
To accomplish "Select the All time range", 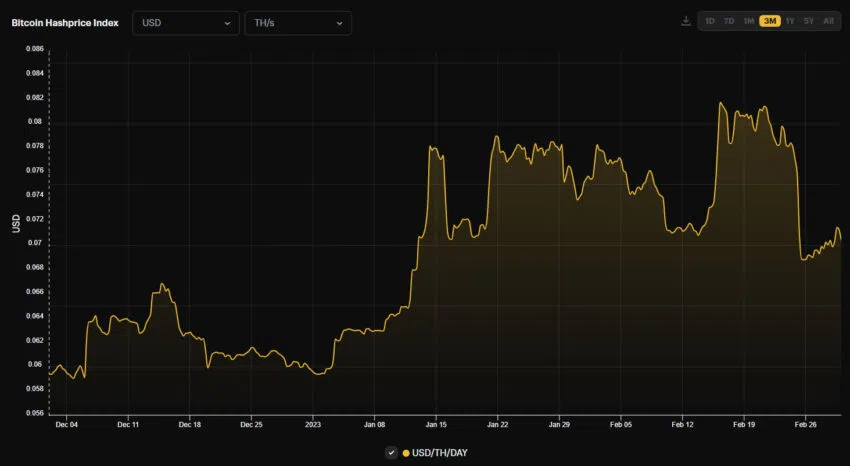I will [828, 21].
